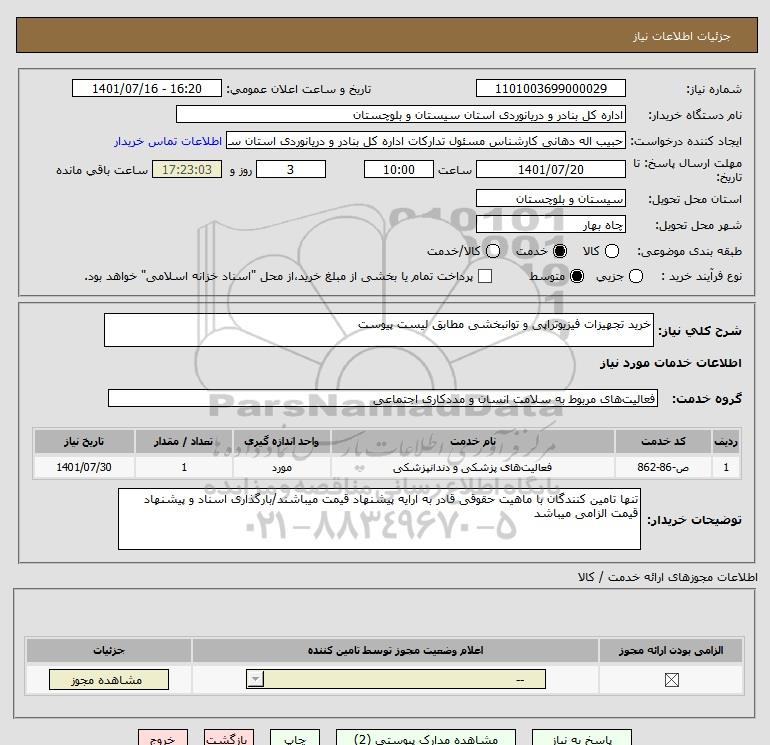This screenshot has width=770, height=745.
Task: Click بازگشت back button
Action: pos(229,738)
